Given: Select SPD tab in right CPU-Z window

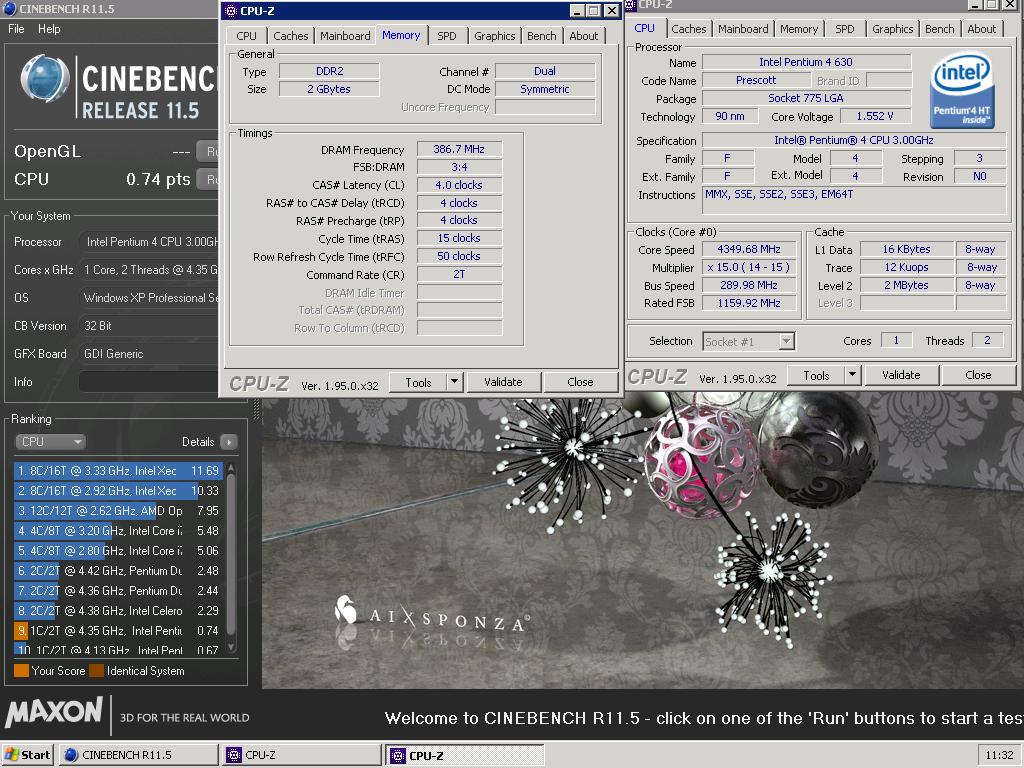Looking at the screenshot, I should point(844,29).
